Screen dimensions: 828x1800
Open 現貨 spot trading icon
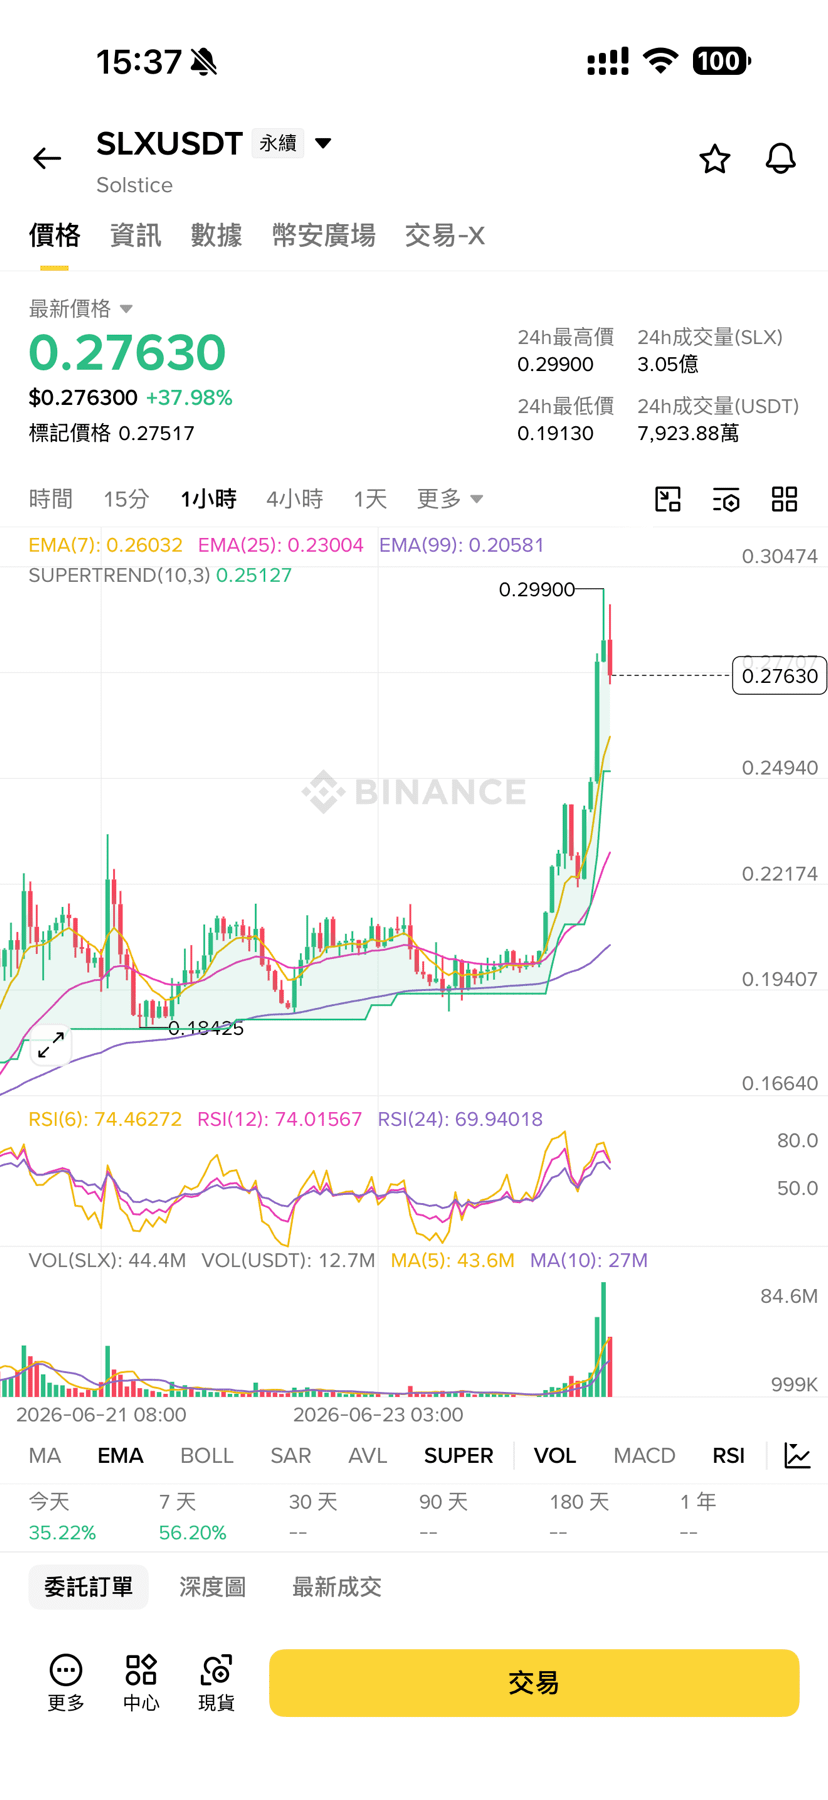(216, 1683)
